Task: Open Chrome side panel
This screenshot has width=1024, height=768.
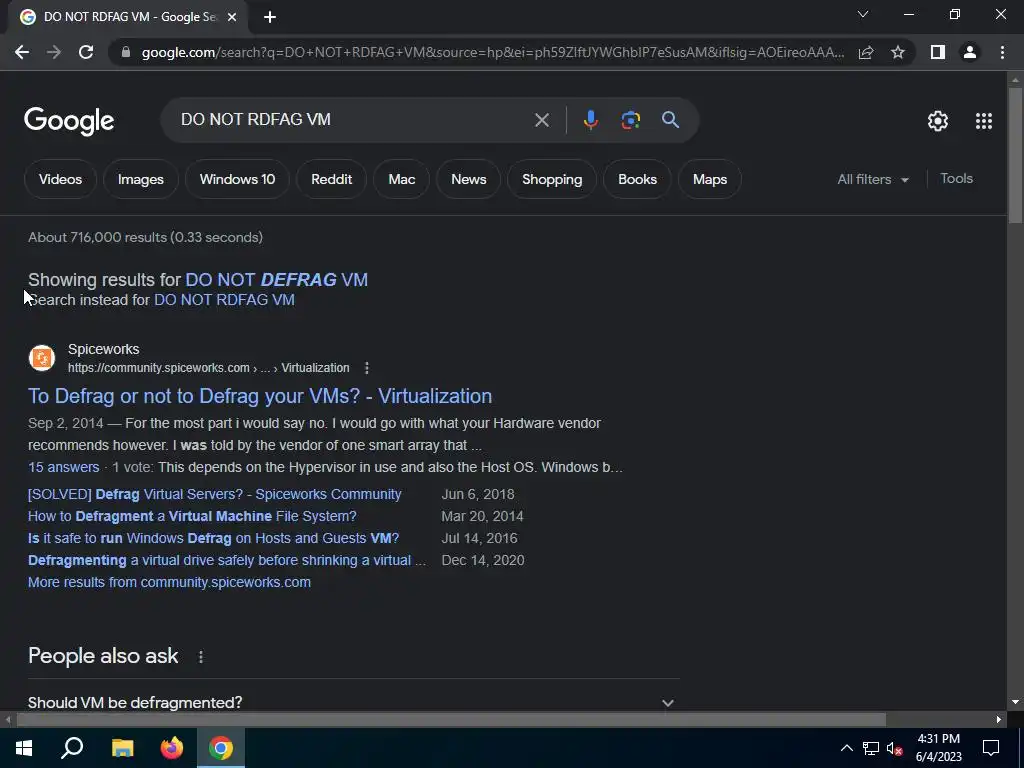Action: tap(938, 52)
